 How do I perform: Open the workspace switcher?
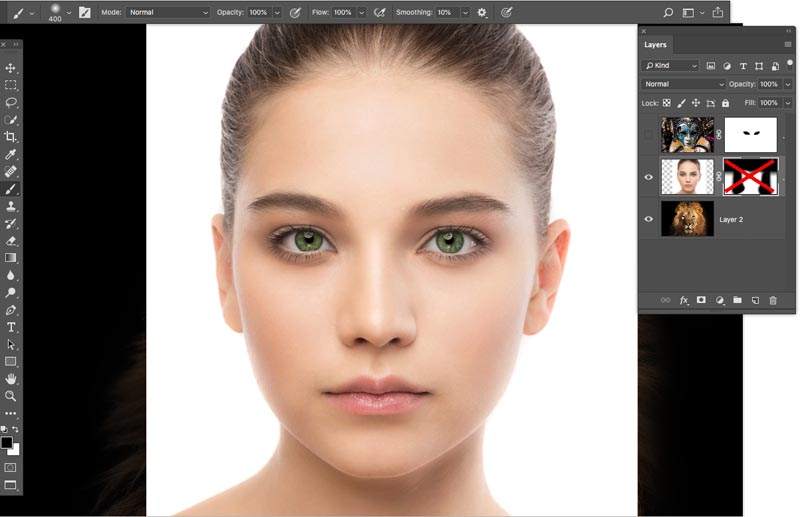pos(692,12)
